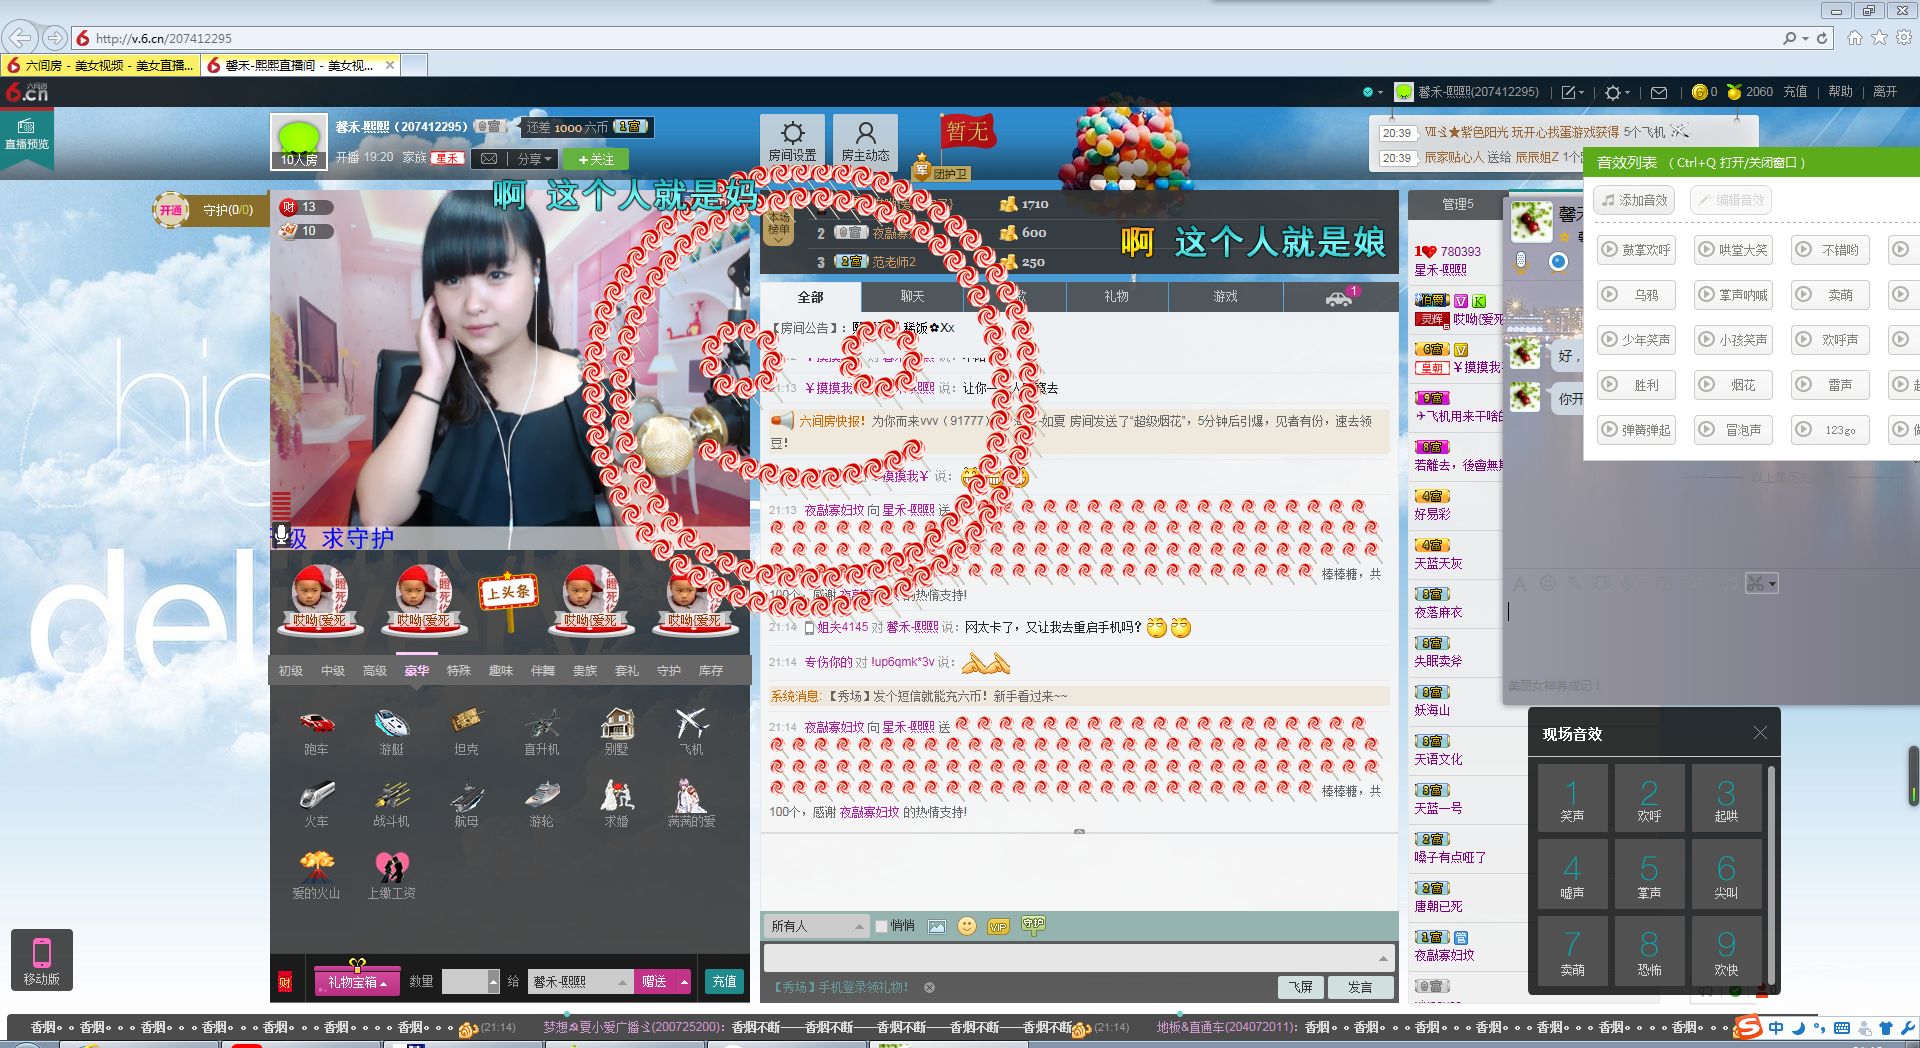Choose the 上缴工资 gift
This screenshot has height=1048, width=1920.
[x=391, y=875]
